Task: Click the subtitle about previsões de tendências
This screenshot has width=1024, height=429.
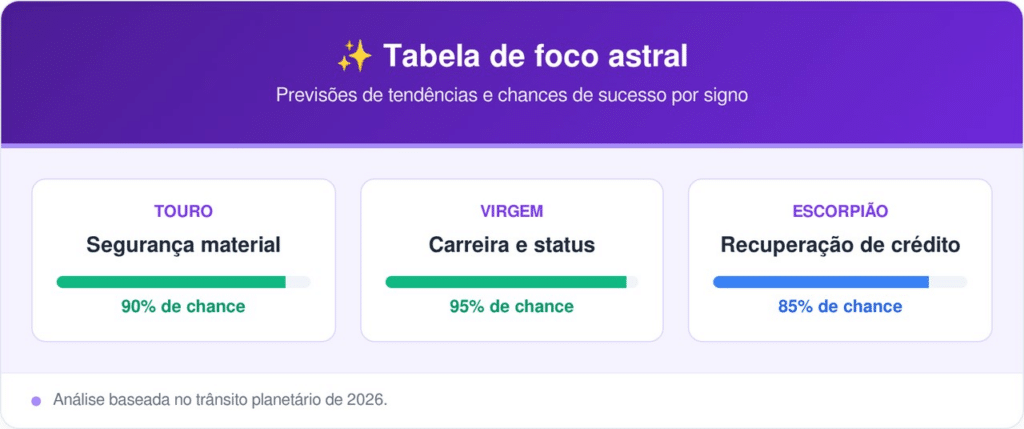Action: click(512, 96)
